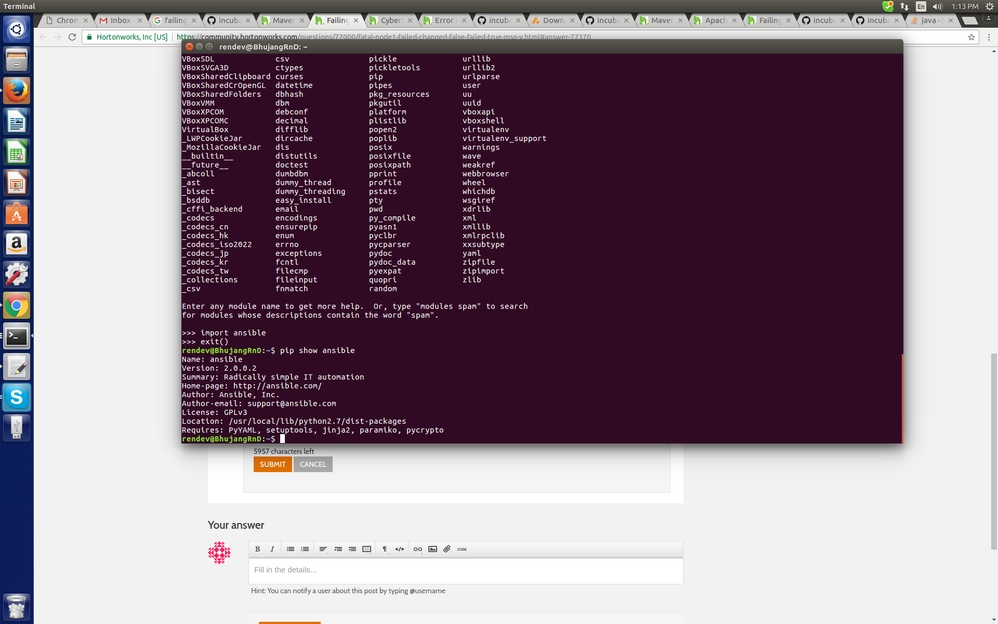The width and height of the screenshot is (998, 624).
Task: View Hortonworks site security info
Action: (x=127, y=37)
